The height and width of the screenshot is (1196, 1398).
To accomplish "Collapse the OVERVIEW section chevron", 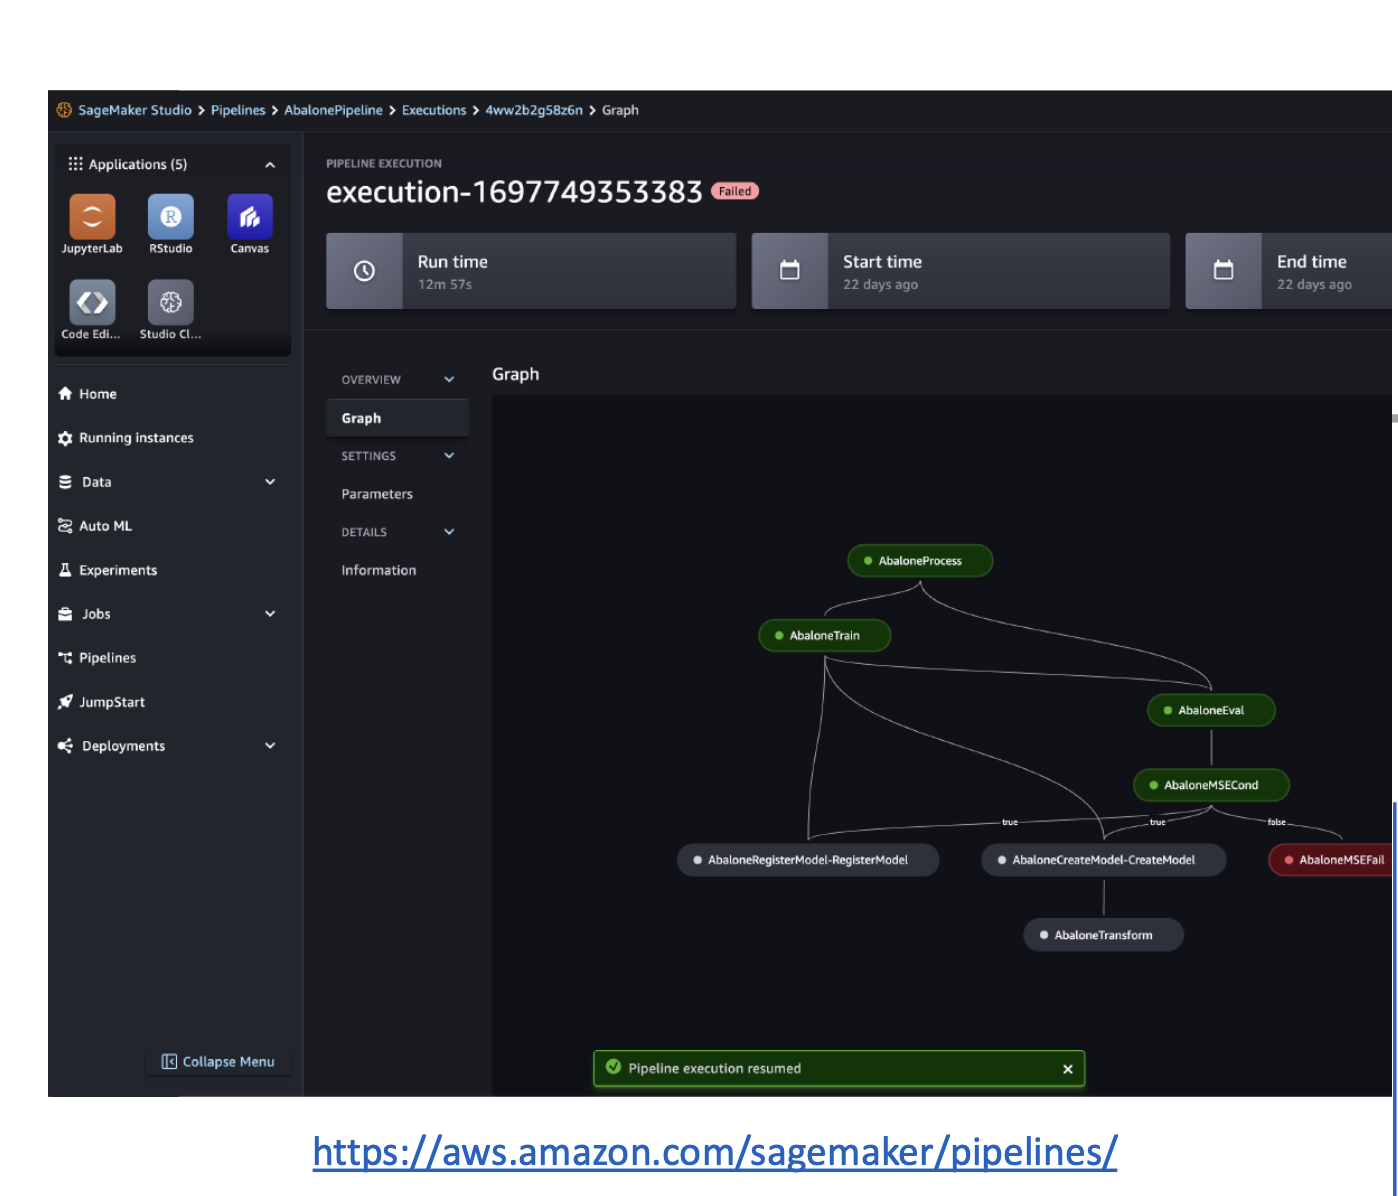I will point(449,380).
